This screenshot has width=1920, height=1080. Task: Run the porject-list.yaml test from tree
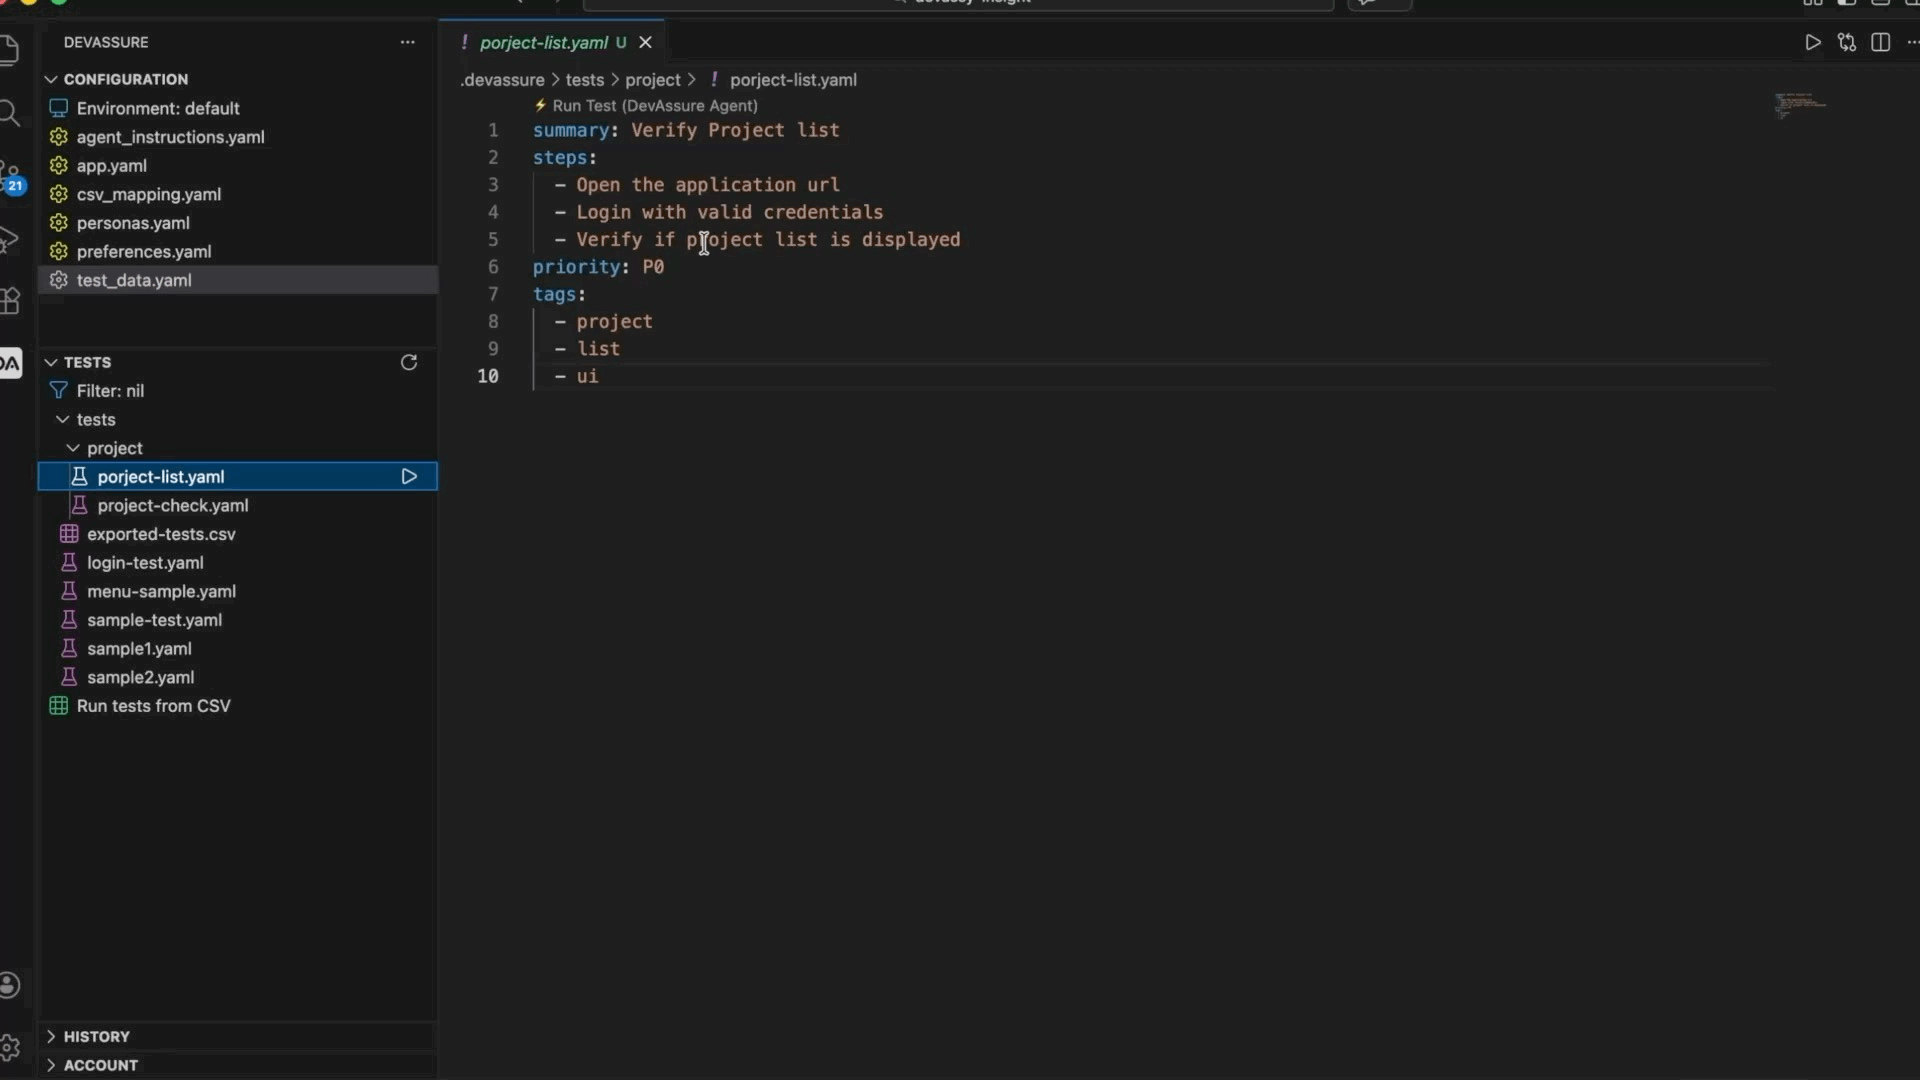(409, 477)
